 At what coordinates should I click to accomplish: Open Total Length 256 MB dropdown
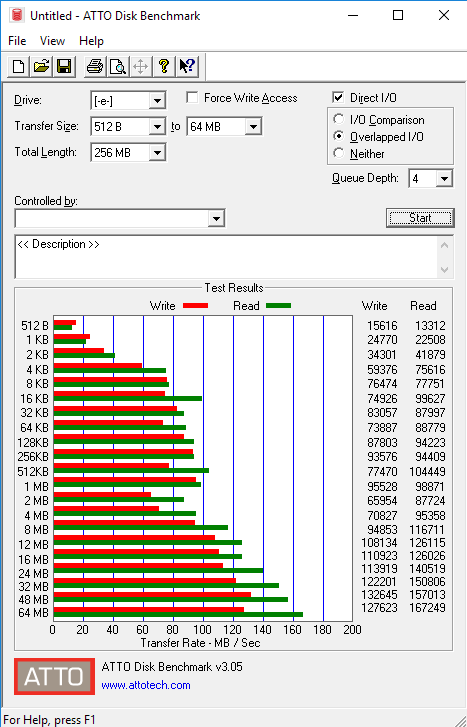click(157, 153)
